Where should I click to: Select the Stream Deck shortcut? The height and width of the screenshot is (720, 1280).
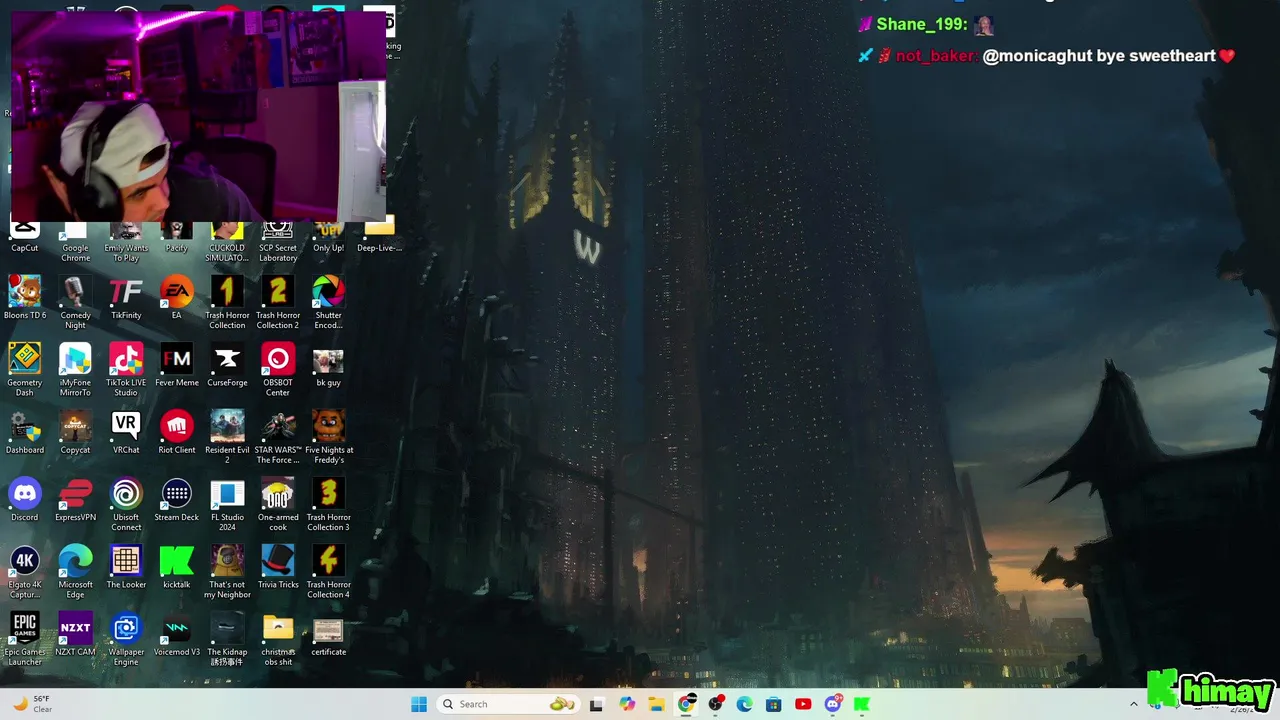click(177, 500)
